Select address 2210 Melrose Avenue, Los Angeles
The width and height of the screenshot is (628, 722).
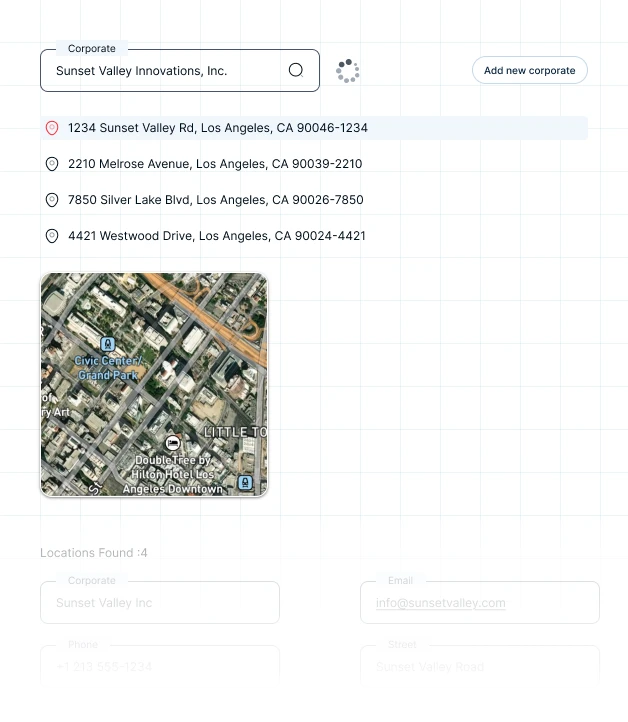click(215, 164)
